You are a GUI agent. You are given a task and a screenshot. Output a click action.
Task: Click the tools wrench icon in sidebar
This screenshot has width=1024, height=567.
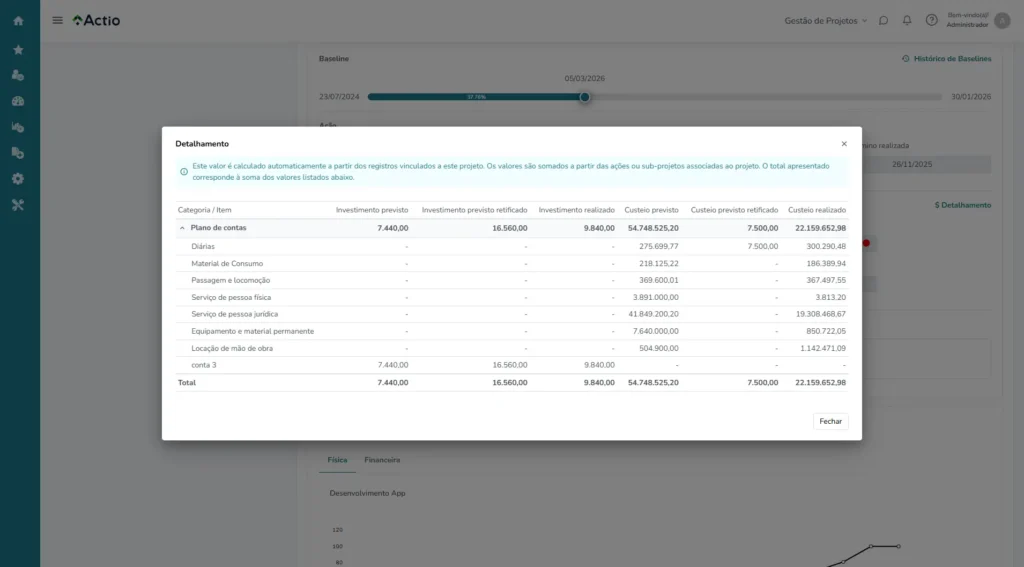coord(18,204)
